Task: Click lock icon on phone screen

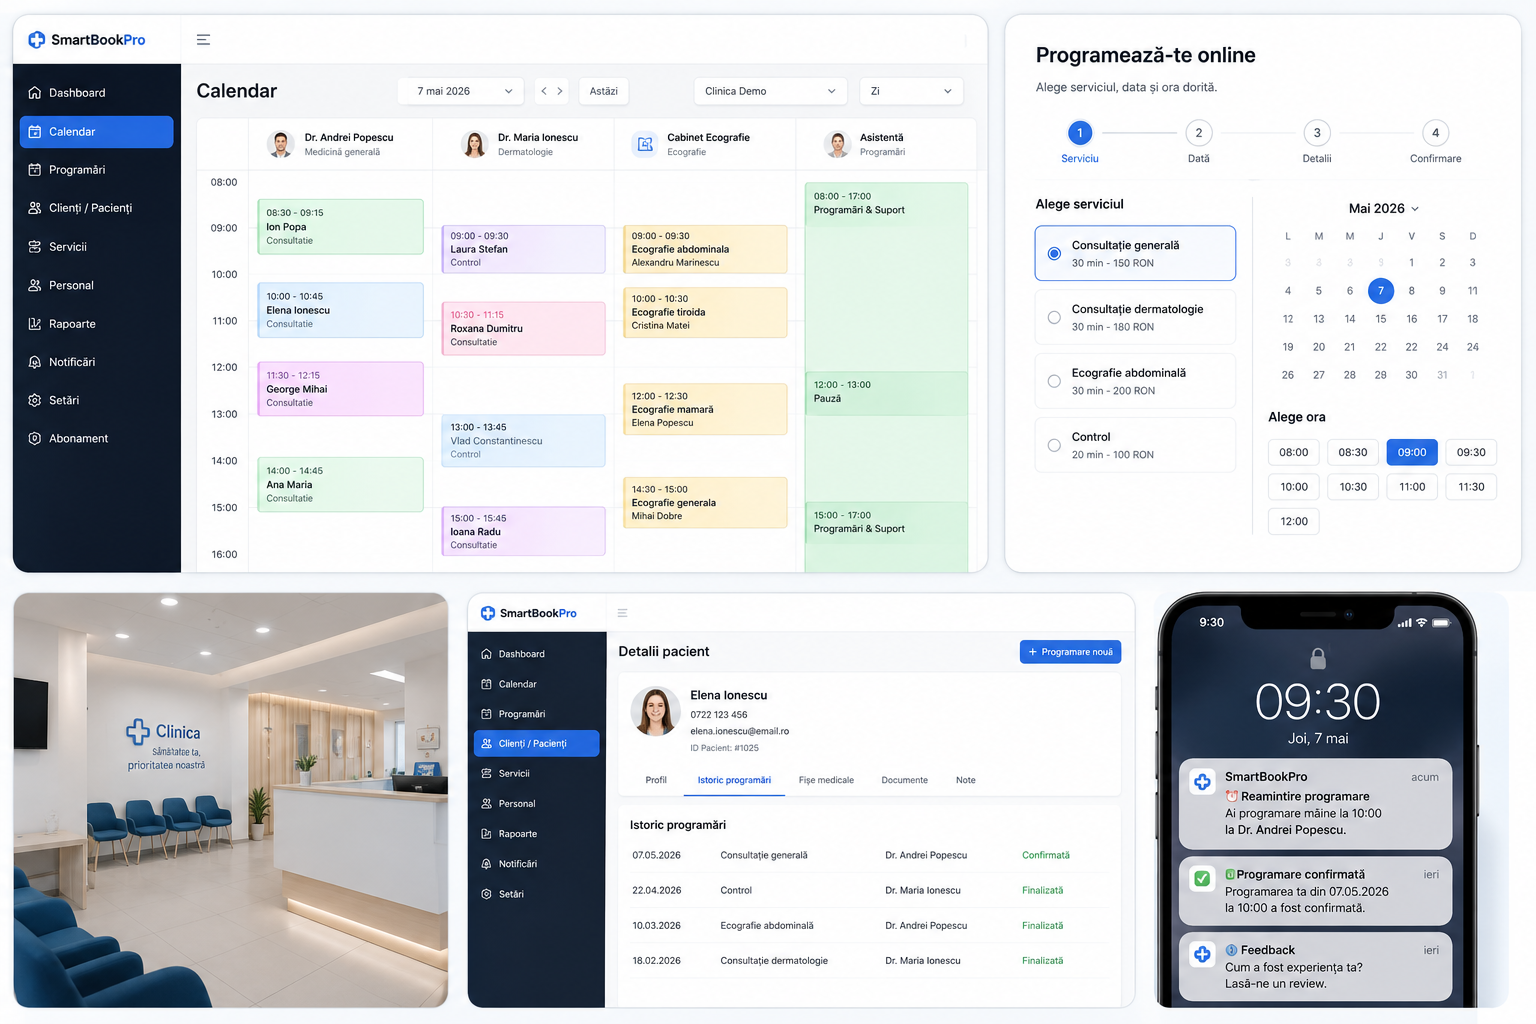Action: click(1318, 658)
